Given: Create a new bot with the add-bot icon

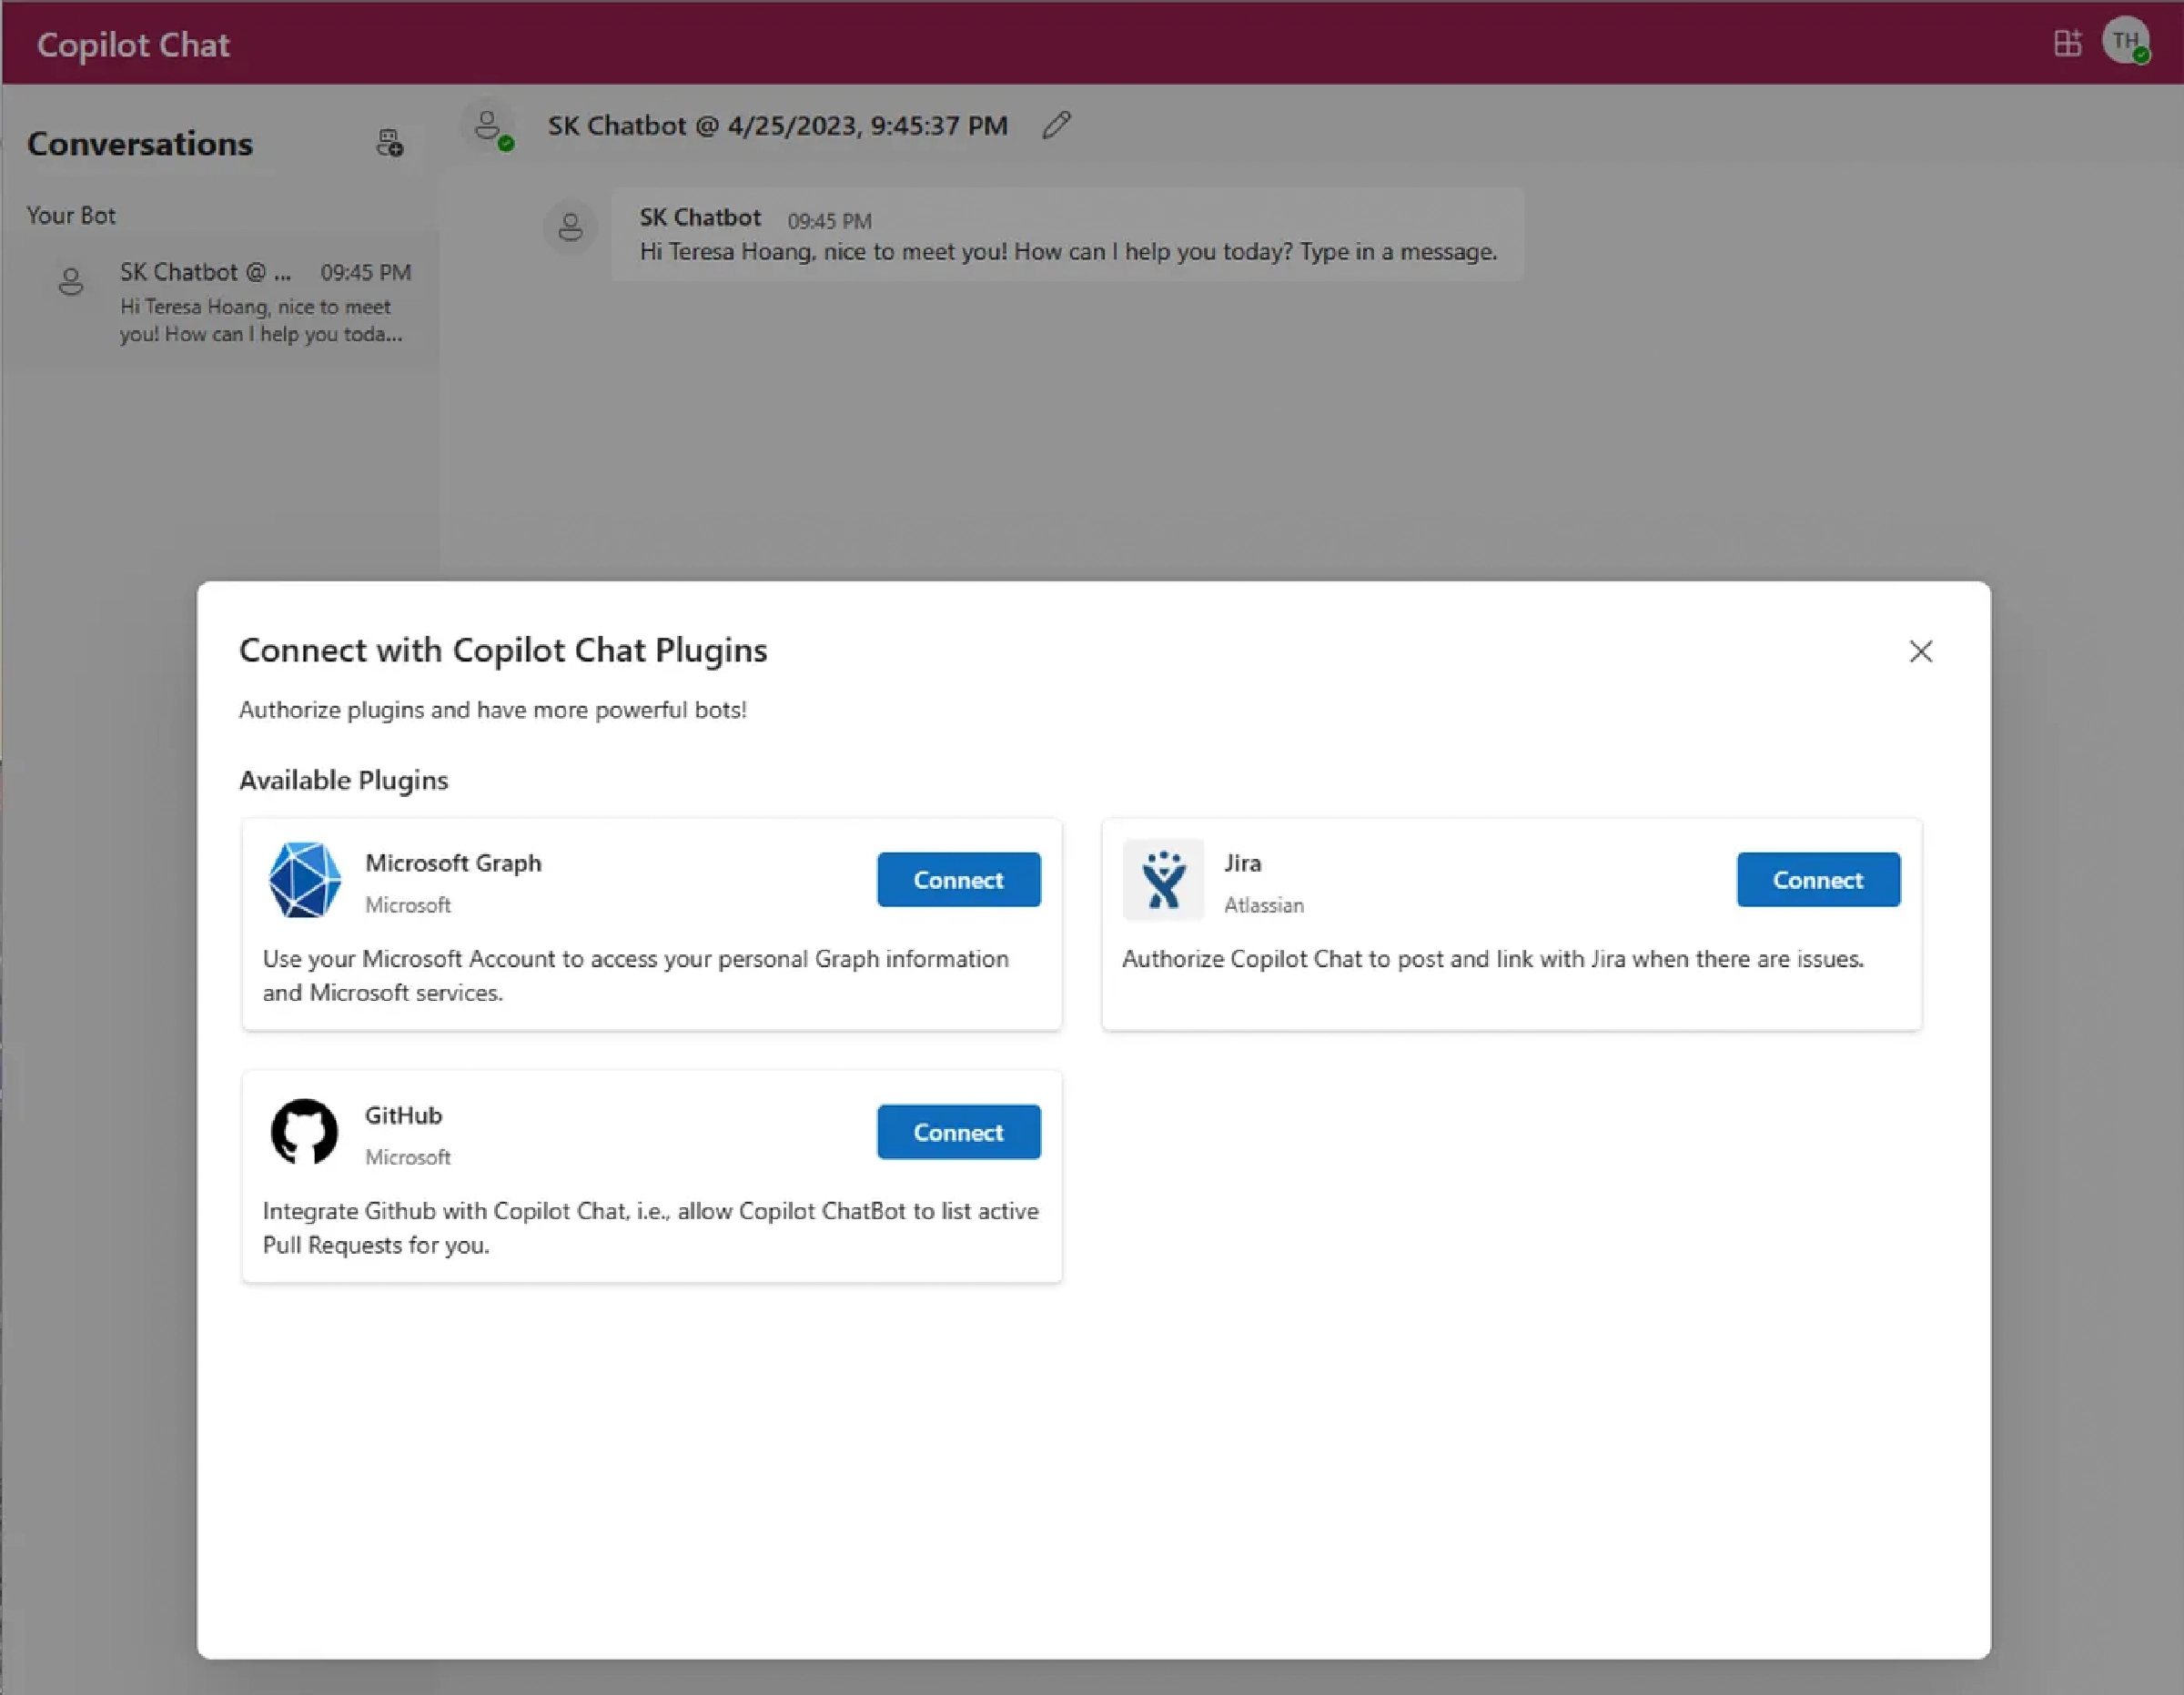Looking at the screenshot, I should [x=389, y=142].
